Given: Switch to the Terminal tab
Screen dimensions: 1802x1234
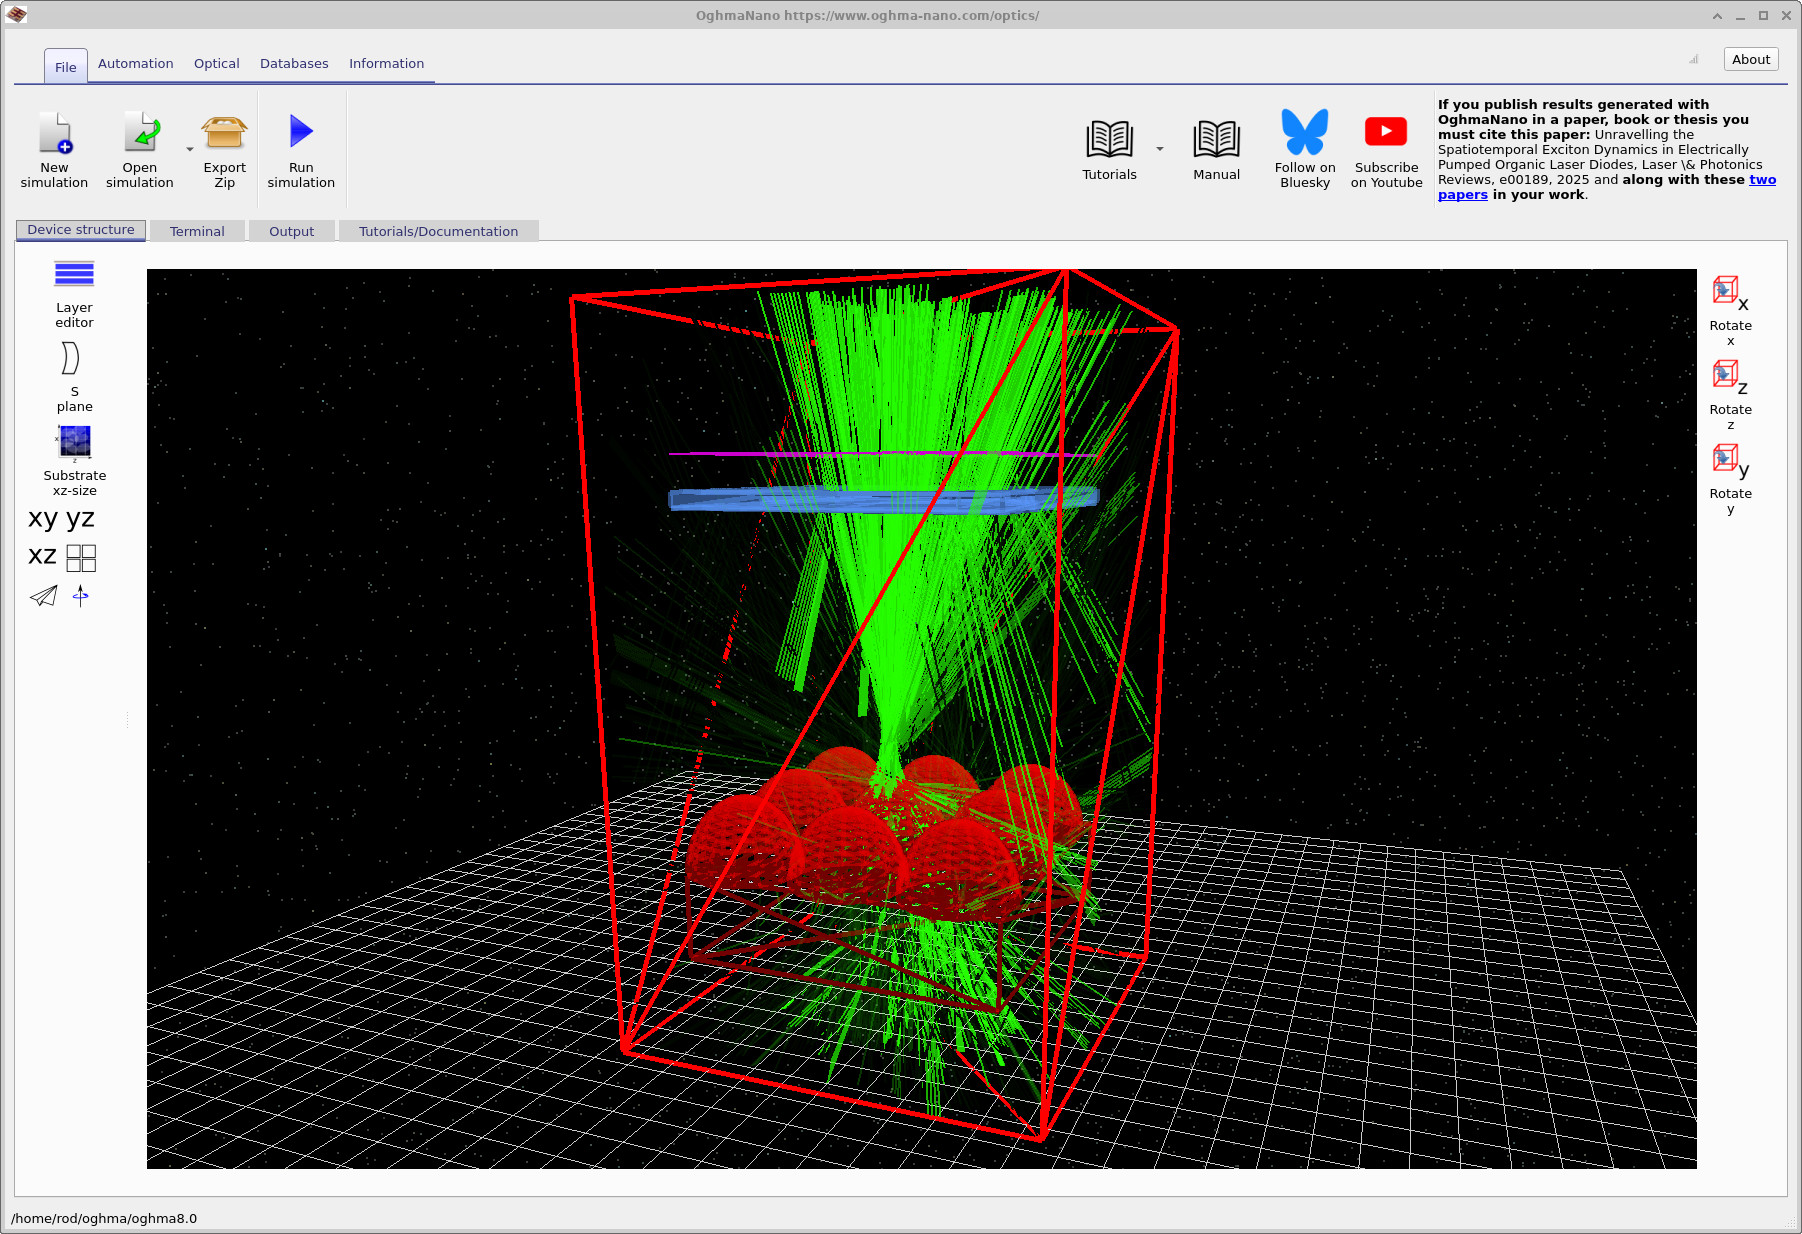Looking at the screenshot, I should [197, 230].
